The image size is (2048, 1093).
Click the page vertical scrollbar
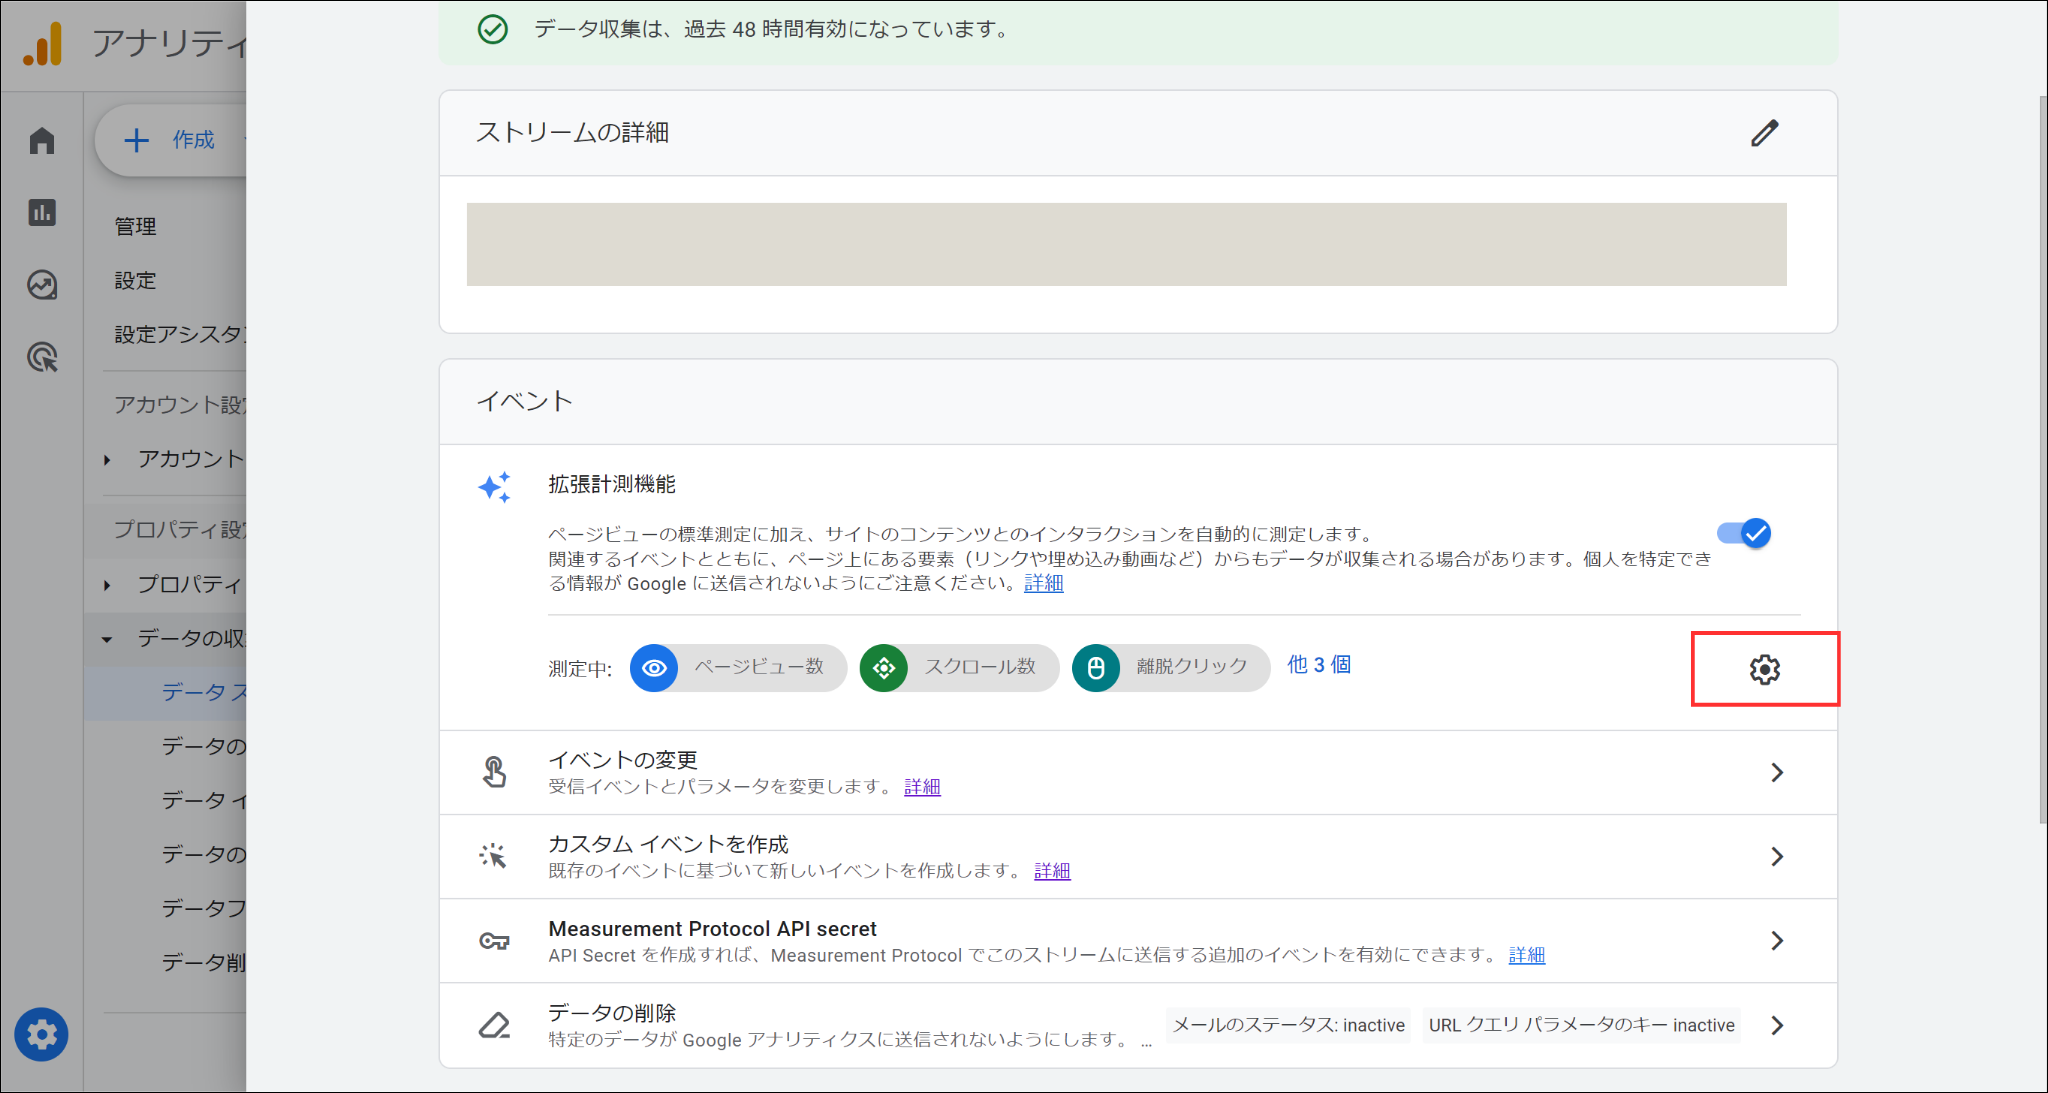[2042, 460]
